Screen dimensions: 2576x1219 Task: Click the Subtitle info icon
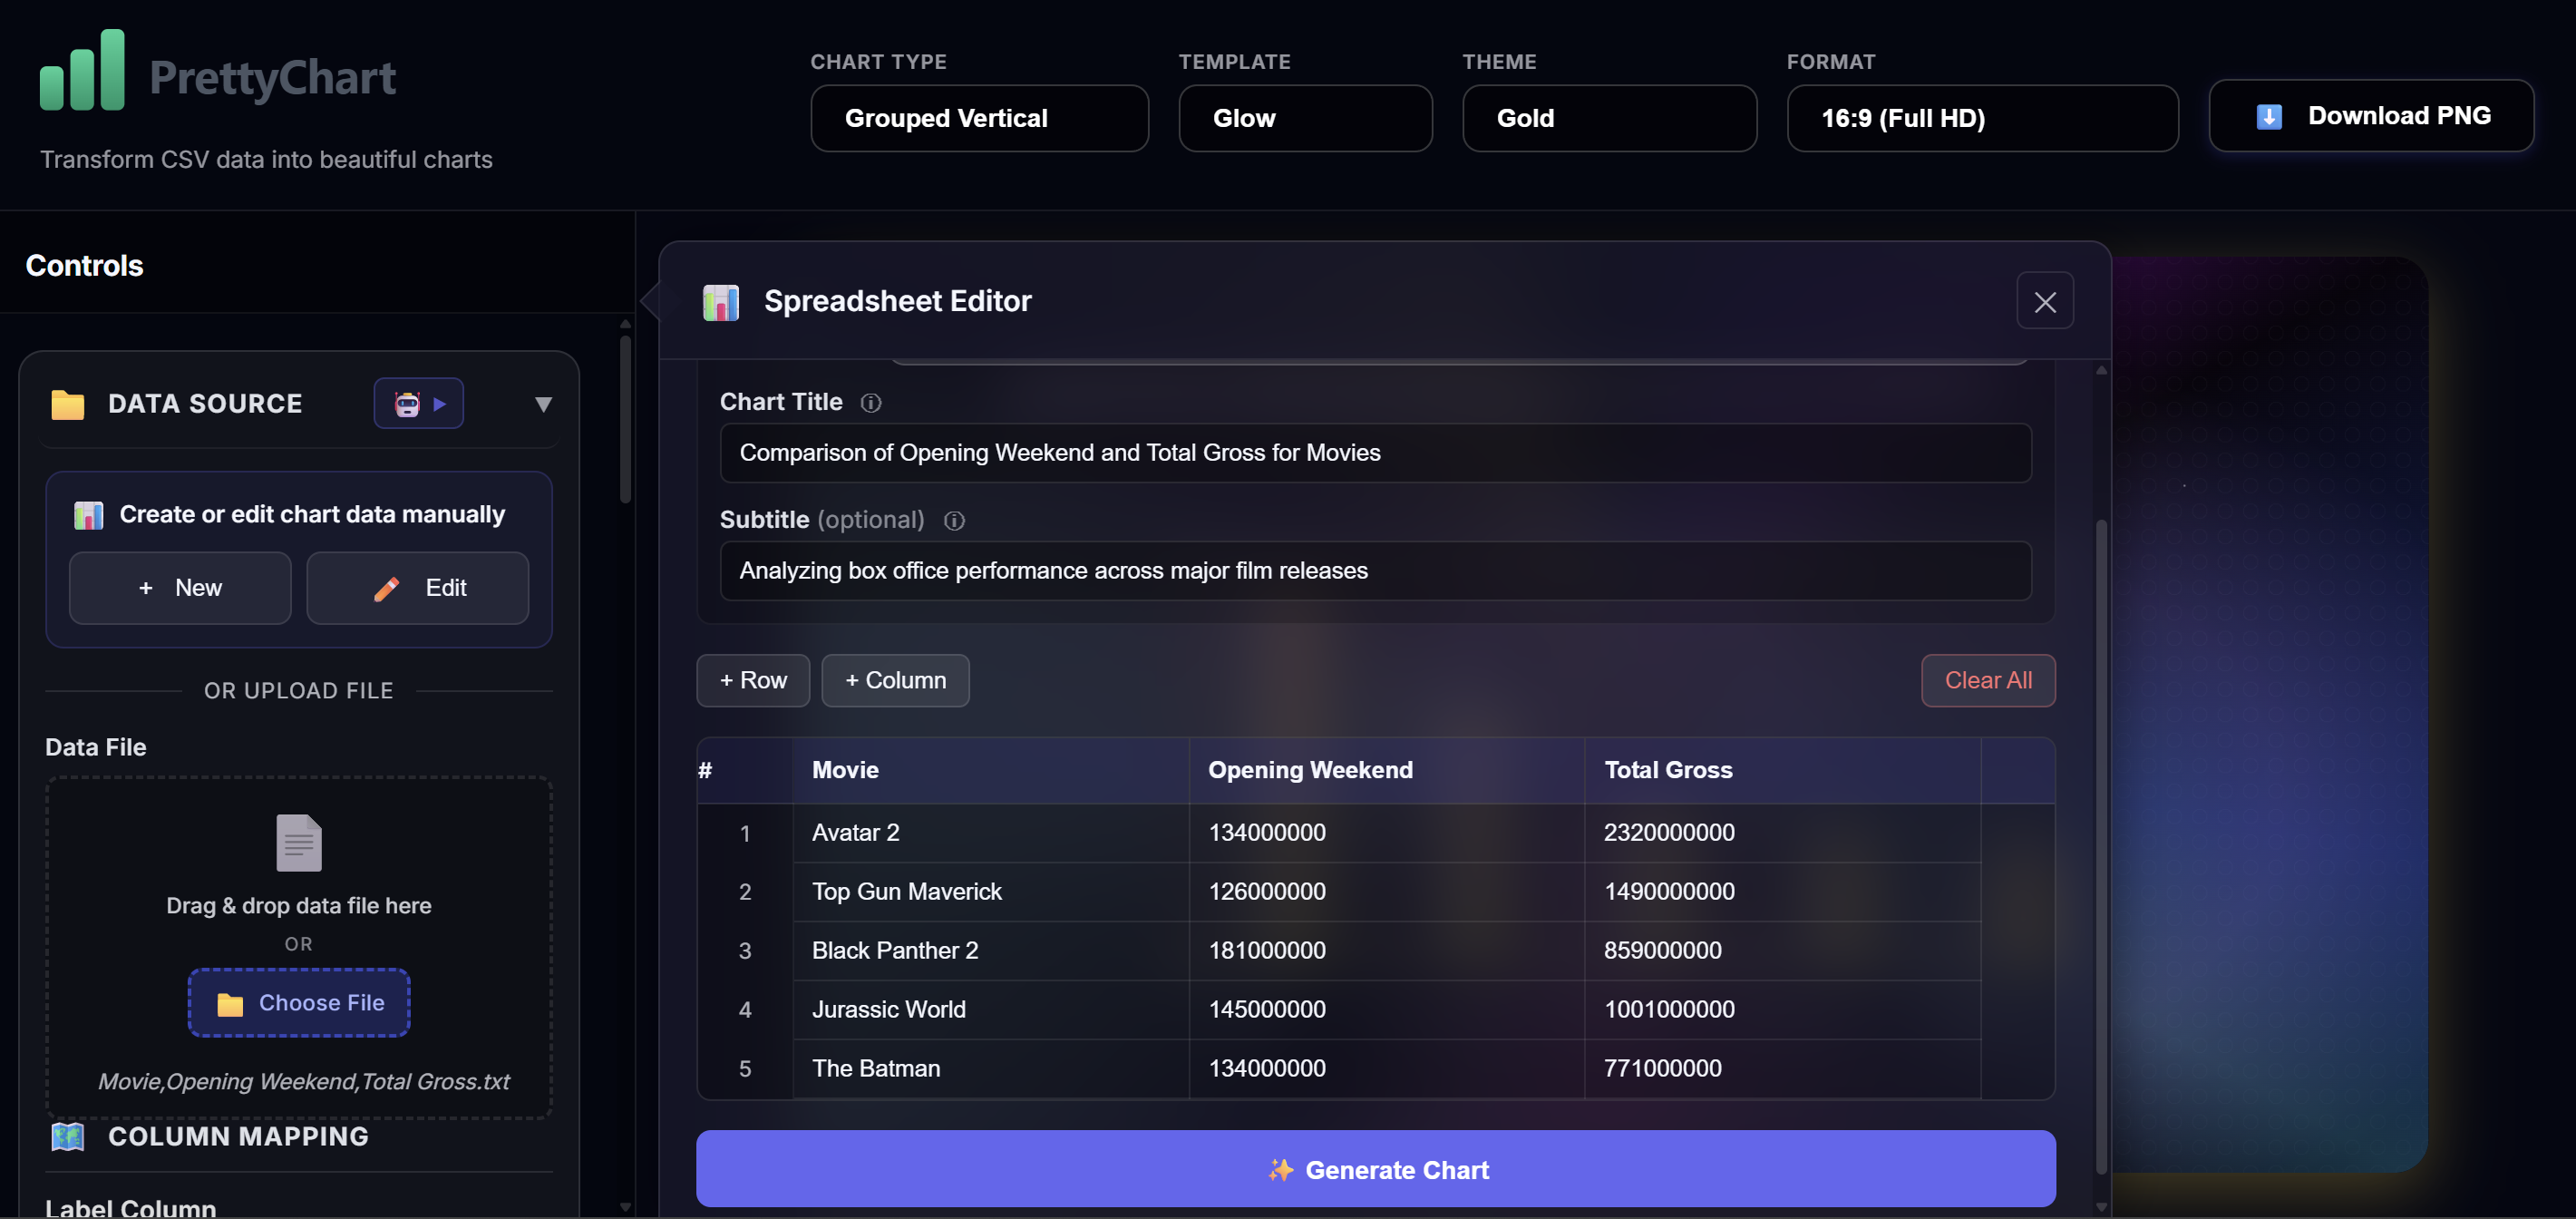[954, 520]
